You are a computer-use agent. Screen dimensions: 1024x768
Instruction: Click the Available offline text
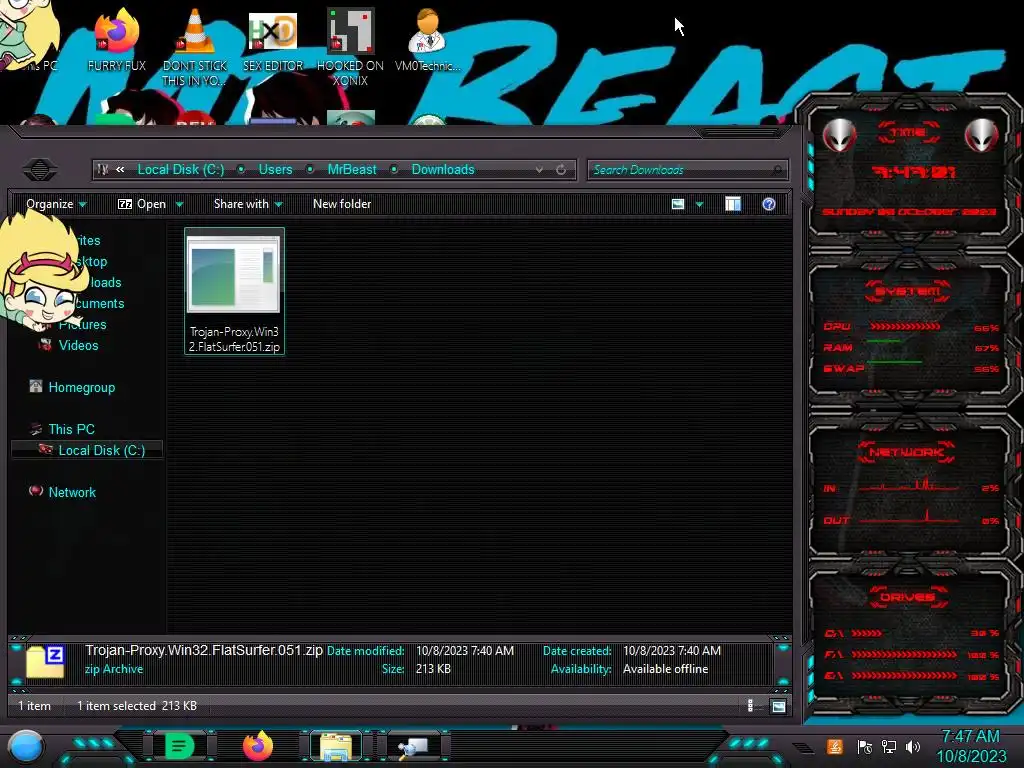(665, 669)
